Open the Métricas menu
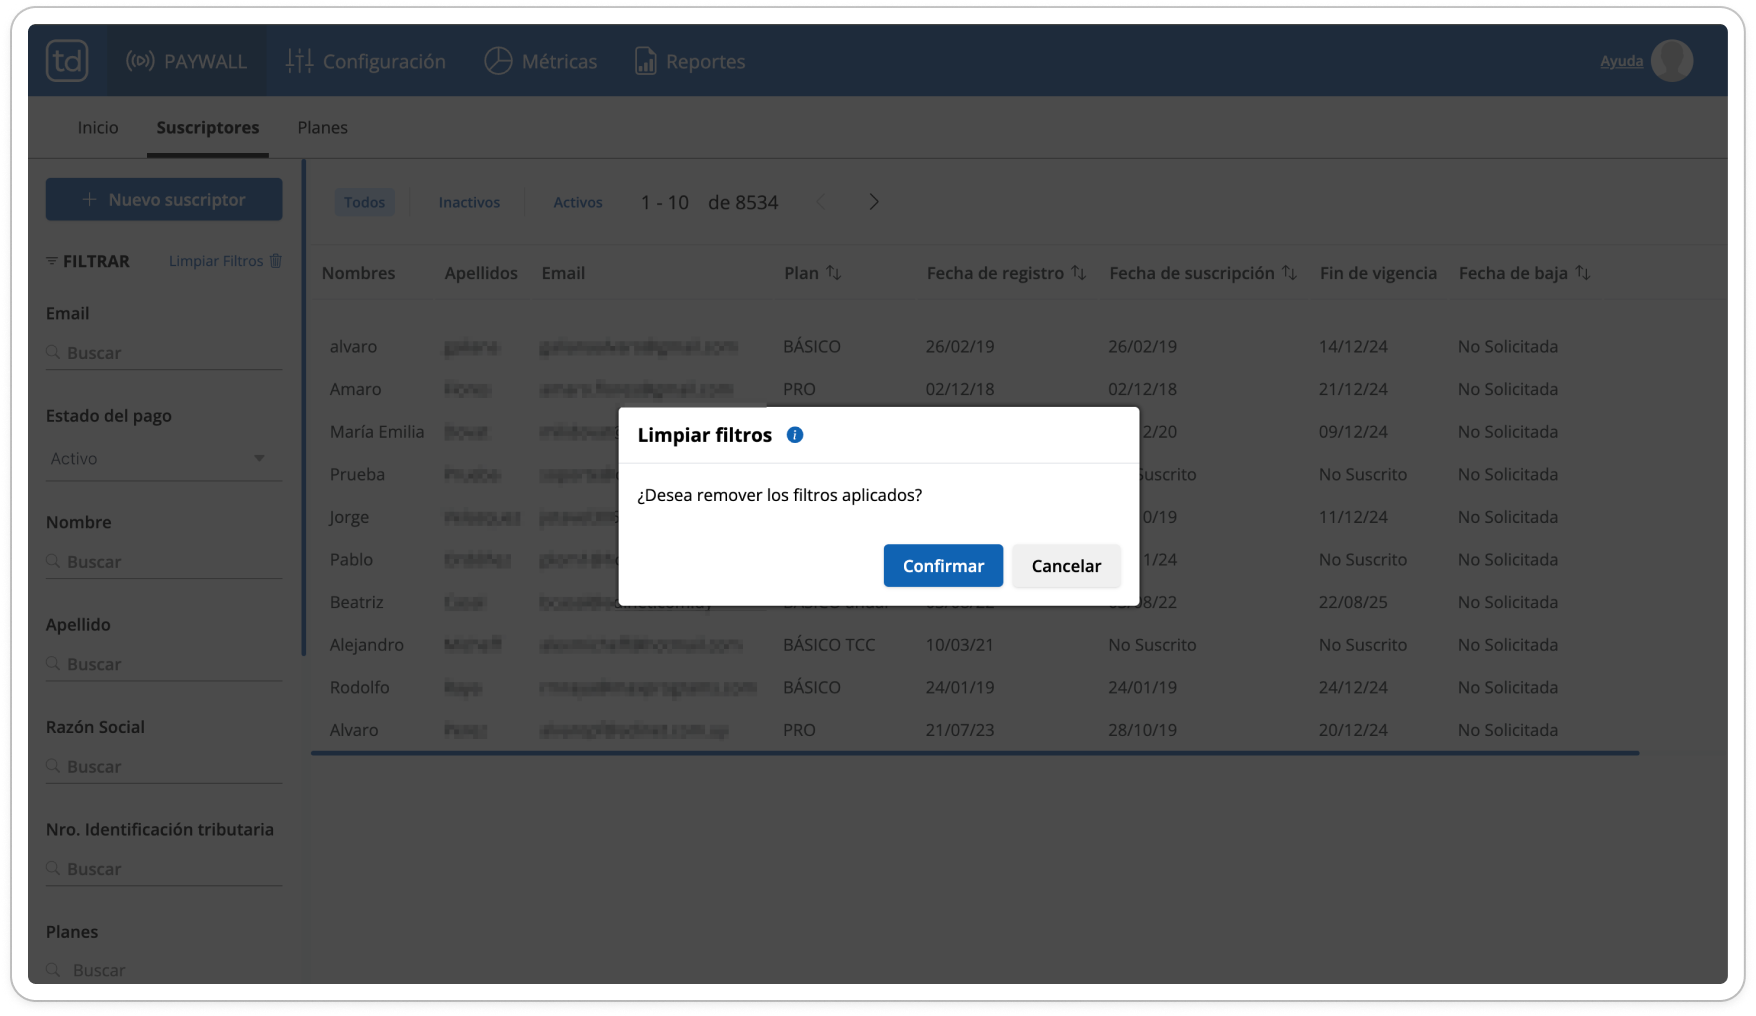 click(x=541, y=61)
